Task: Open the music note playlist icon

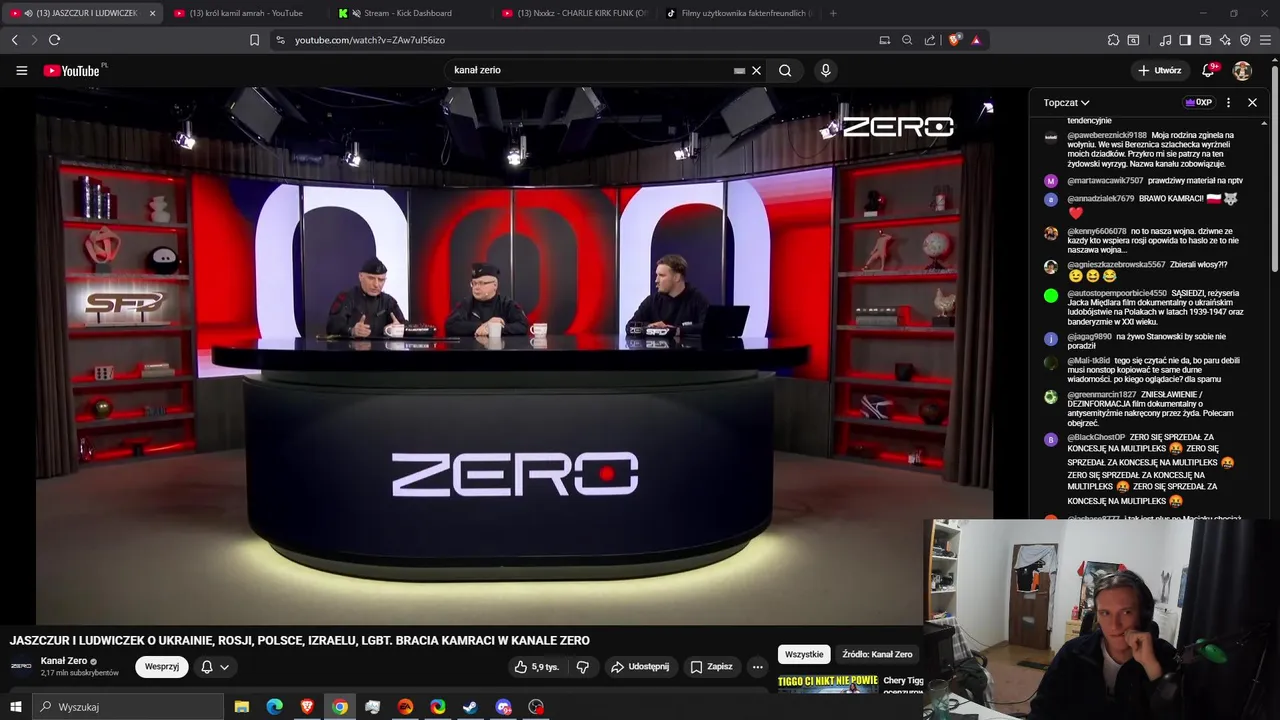Action: click(1165, 40)
